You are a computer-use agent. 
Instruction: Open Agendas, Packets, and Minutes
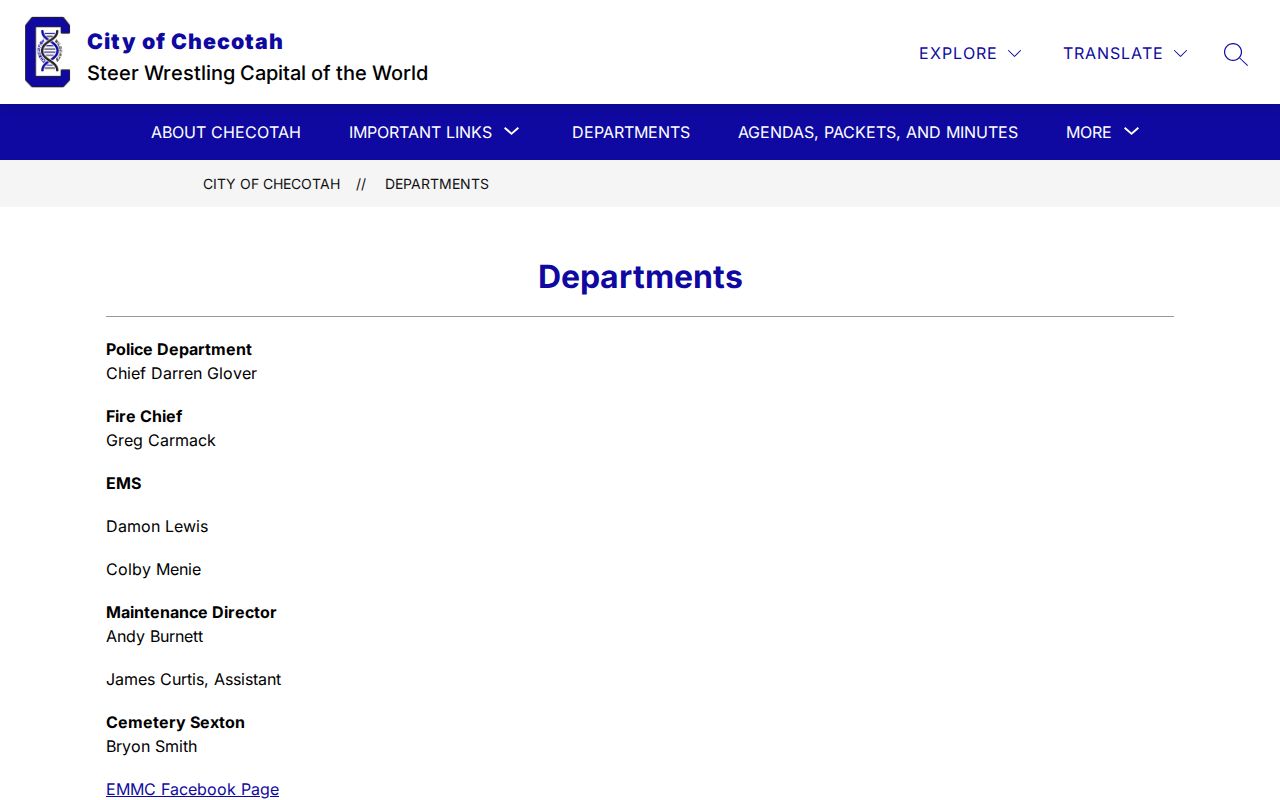coord(878,132)
